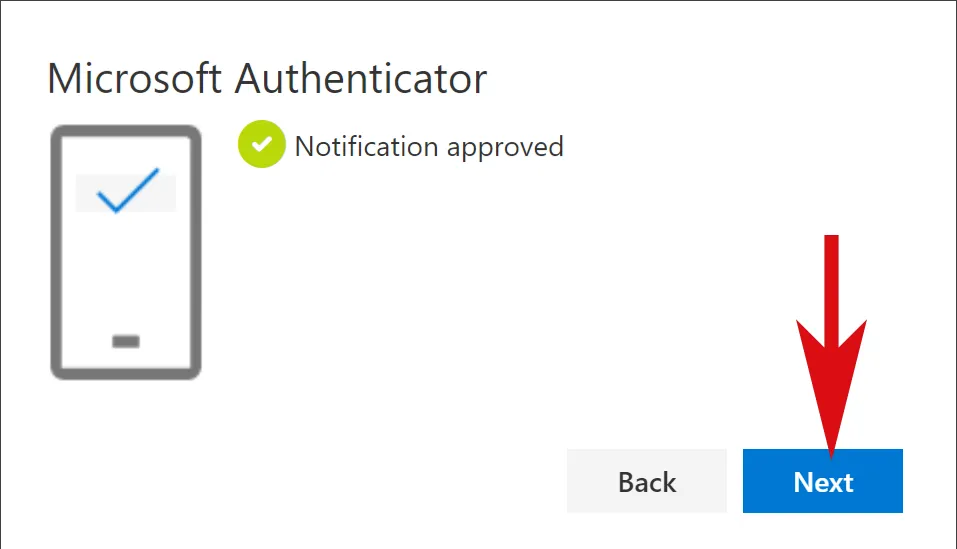Click the Next button

tap(822, 482)
